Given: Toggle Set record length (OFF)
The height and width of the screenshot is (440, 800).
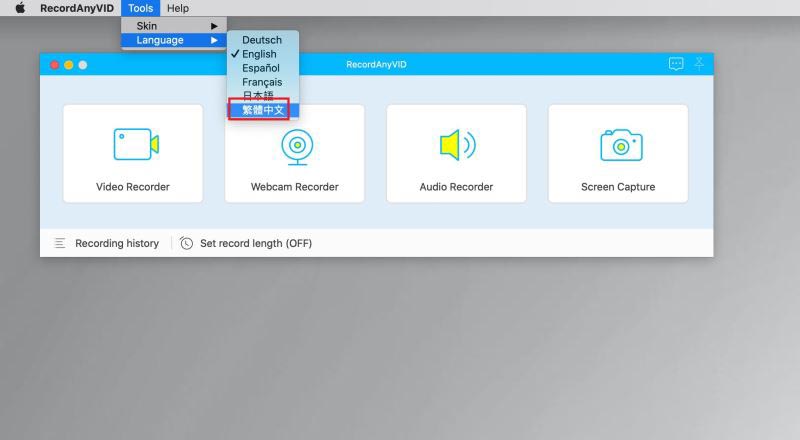Looking at the screenshot, I should [256, 243].
